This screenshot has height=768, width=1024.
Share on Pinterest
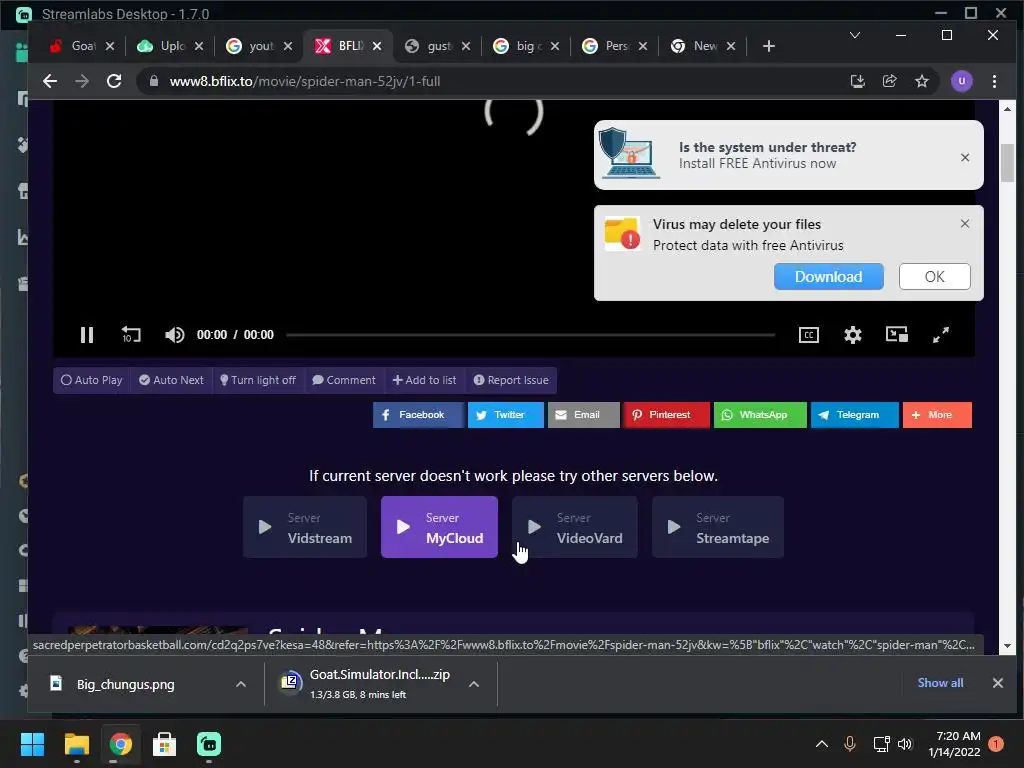click(666, 415)
